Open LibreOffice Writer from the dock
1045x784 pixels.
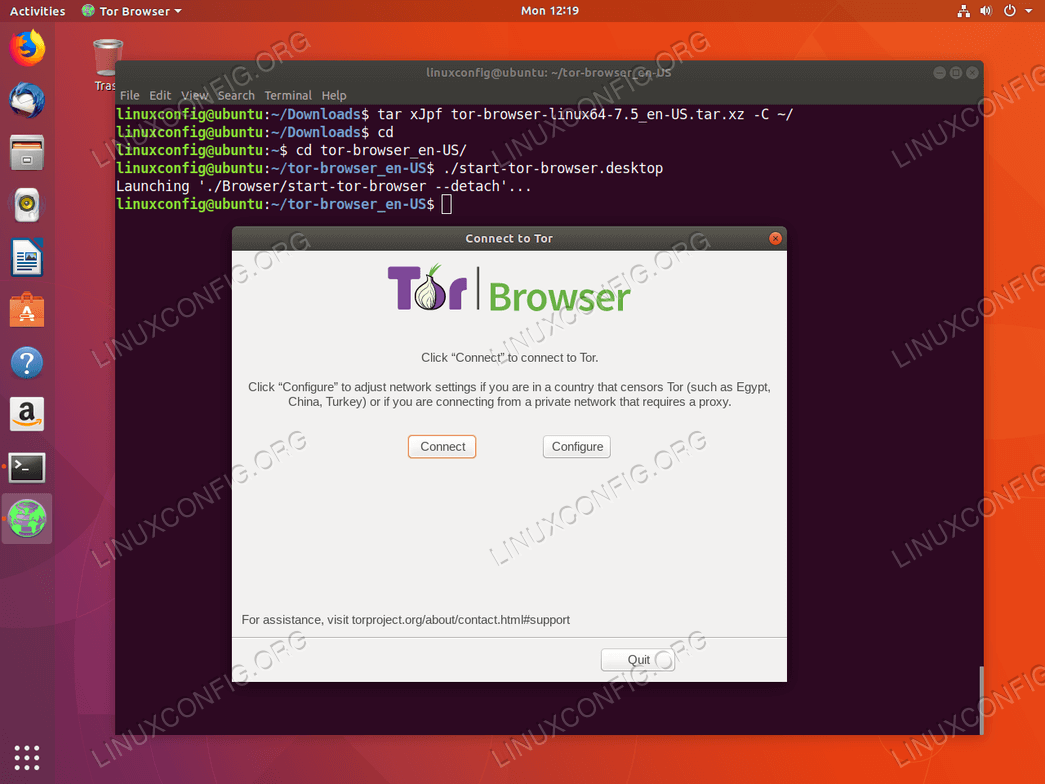27,257
